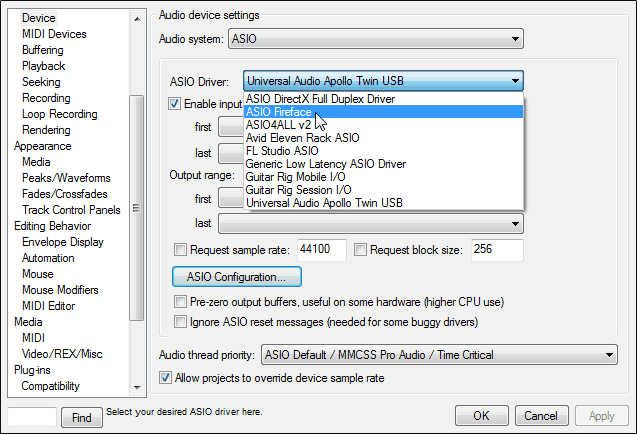Screen dimensions: 637x434
Task: Enable Request block size checkbox
Action: [x=360, y=250]
